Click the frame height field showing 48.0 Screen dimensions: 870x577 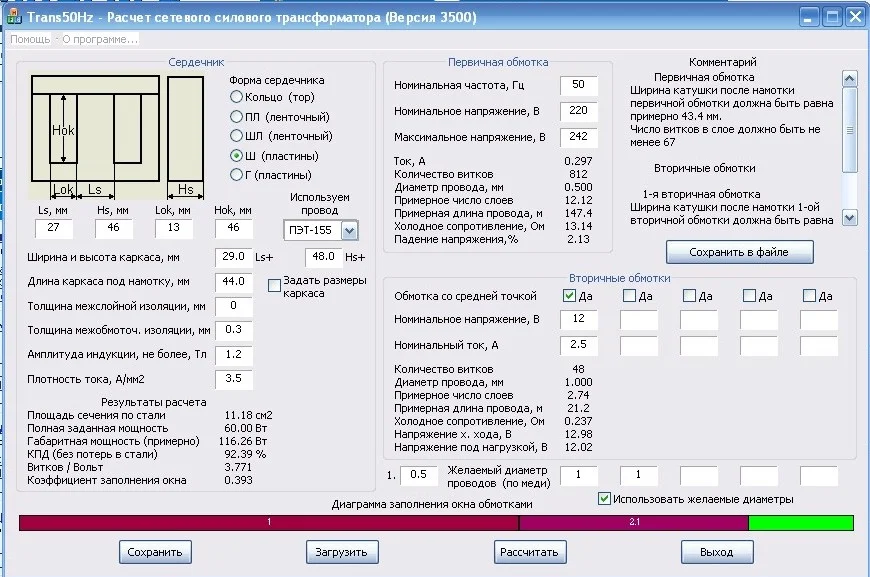[x=323, y=257]
